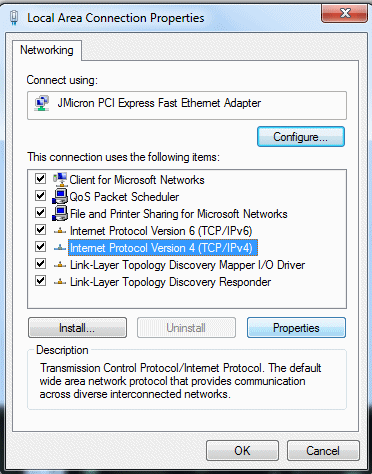Click the Topology Discovery Responder icon
372x474 pixels.
coord(60,282)
